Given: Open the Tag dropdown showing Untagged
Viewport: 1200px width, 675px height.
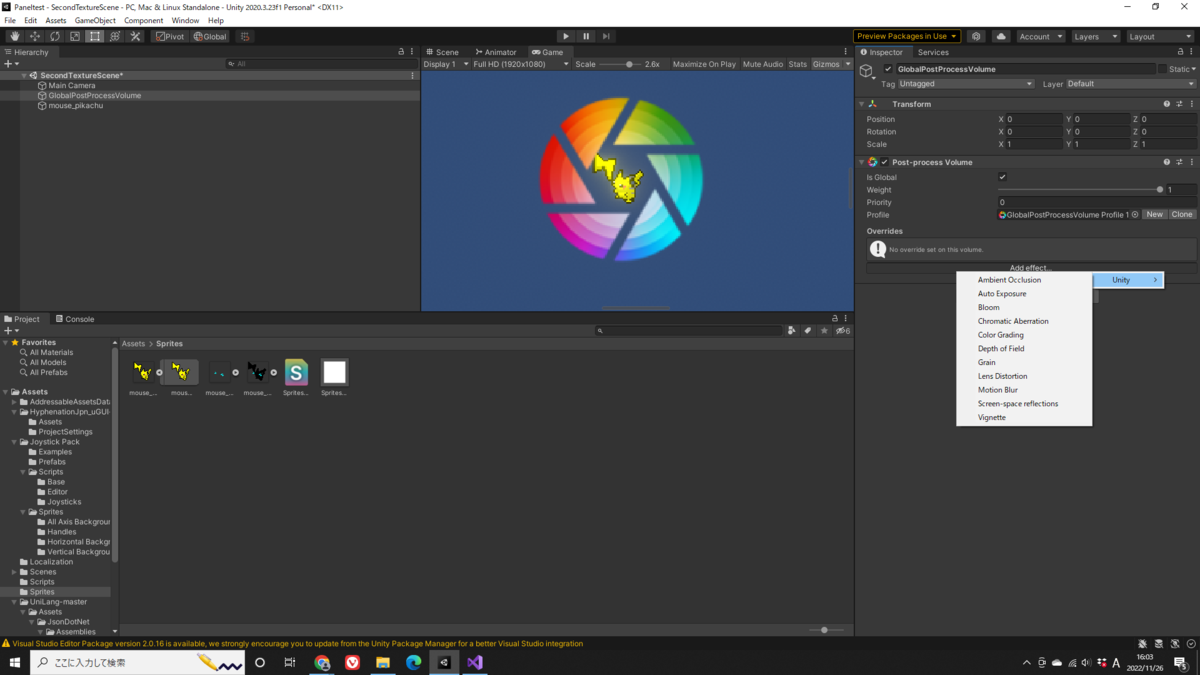Looking at the screenshot, I should (x=966, y=84).
